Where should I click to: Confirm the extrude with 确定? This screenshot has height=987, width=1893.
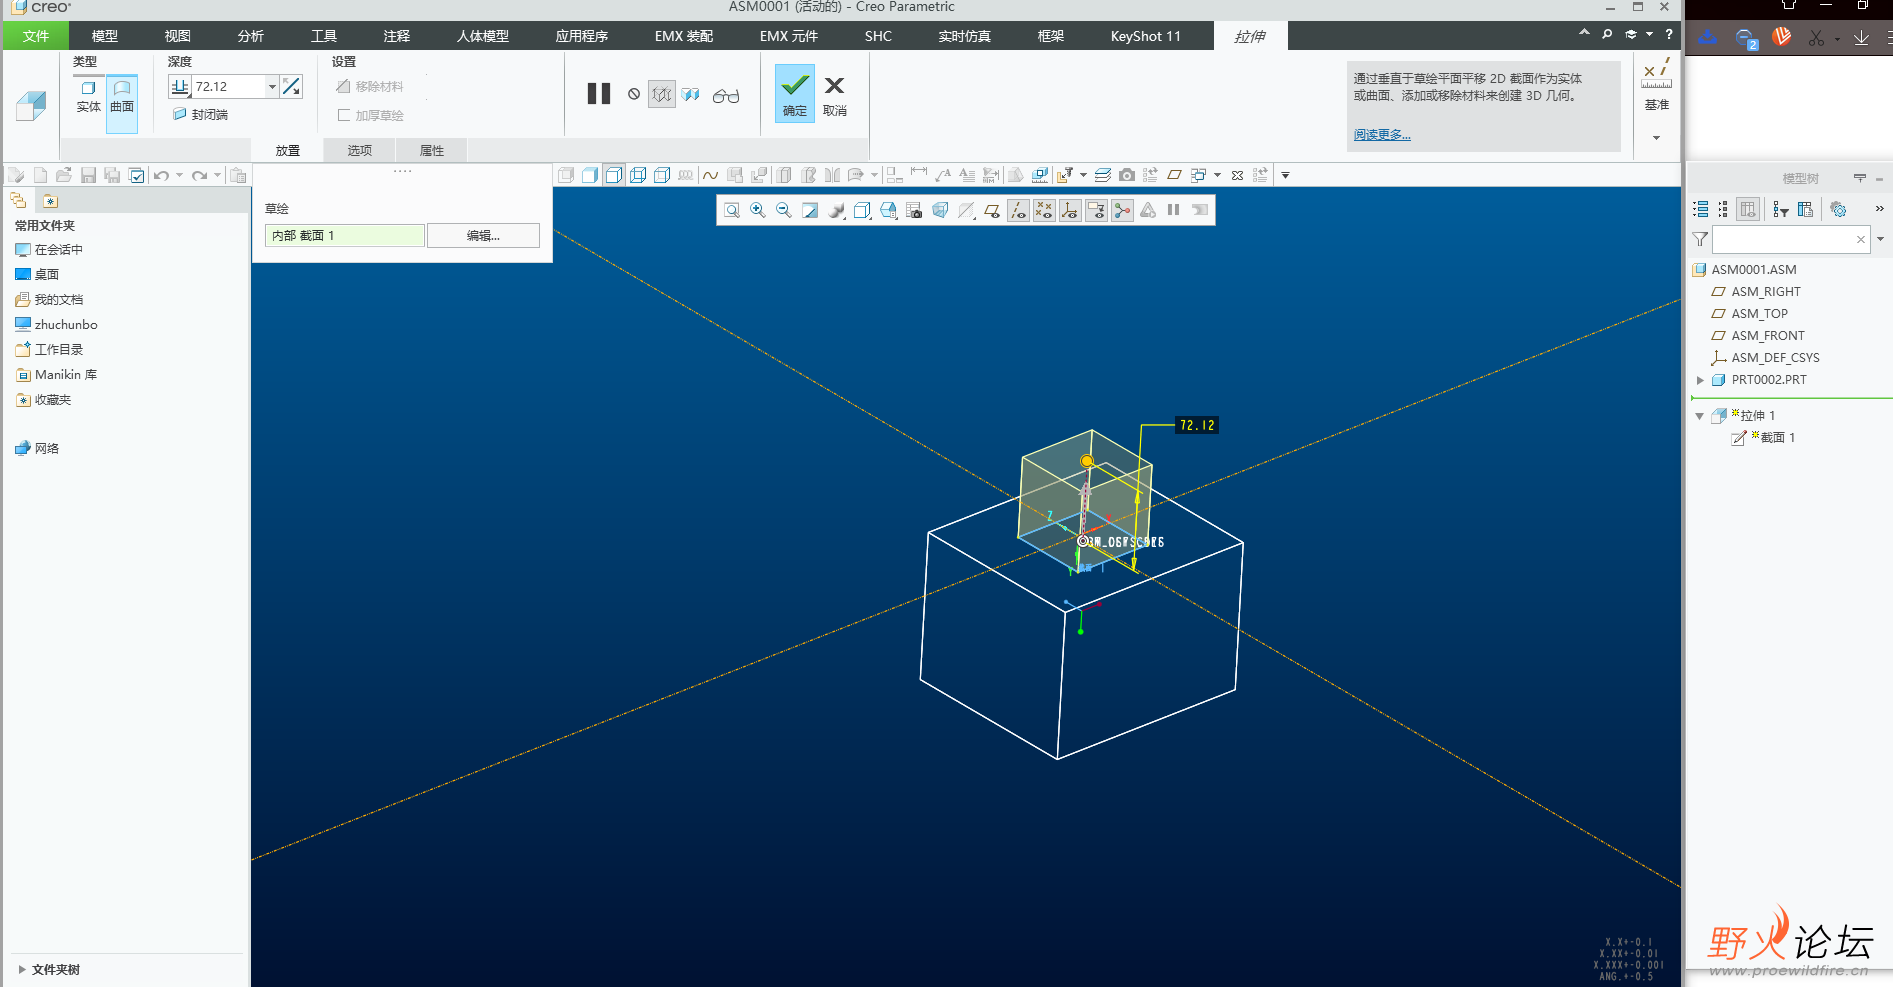tap(795, 93)
